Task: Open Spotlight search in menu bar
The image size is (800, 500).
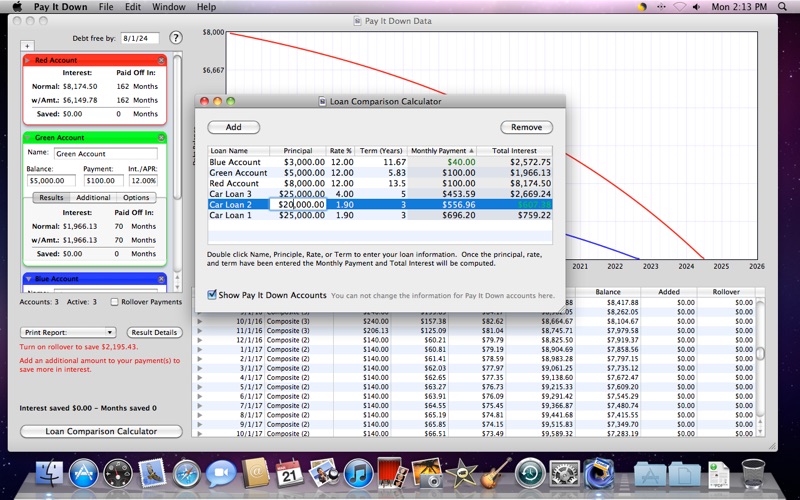Action: pyautogui.click(x=782, y=7)
